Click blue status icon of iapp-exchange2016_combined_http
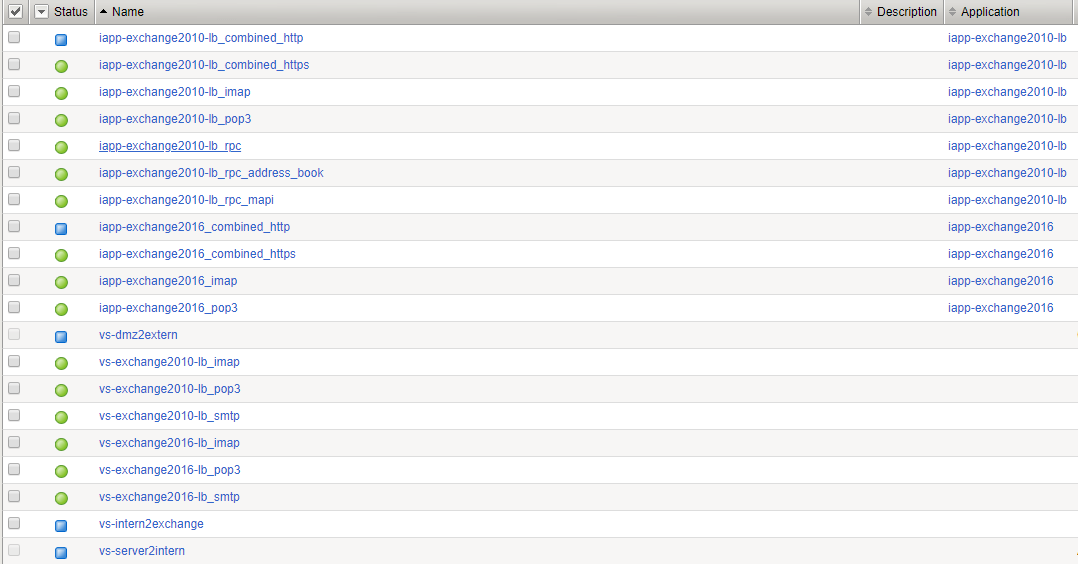This screenshot has width=1078, height=564. (x=61, y=228)
